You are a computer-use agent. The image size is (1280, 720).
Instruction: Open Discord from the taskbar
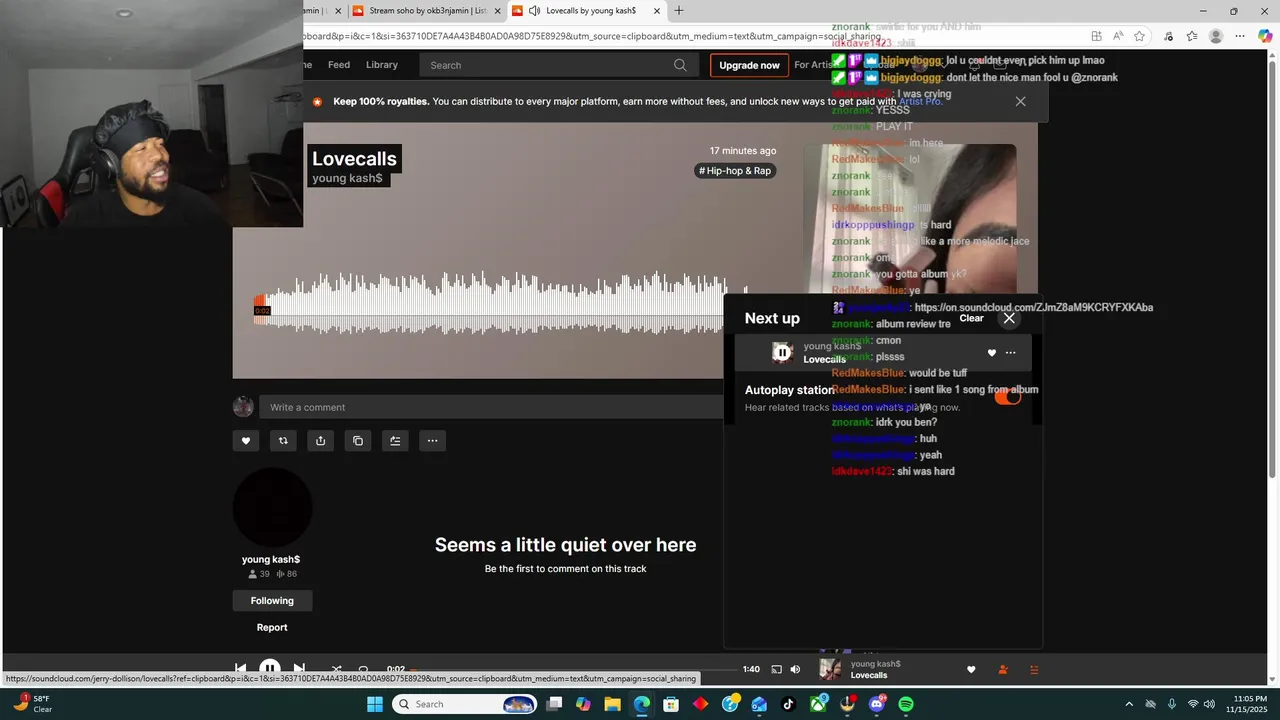pos(877,704)
